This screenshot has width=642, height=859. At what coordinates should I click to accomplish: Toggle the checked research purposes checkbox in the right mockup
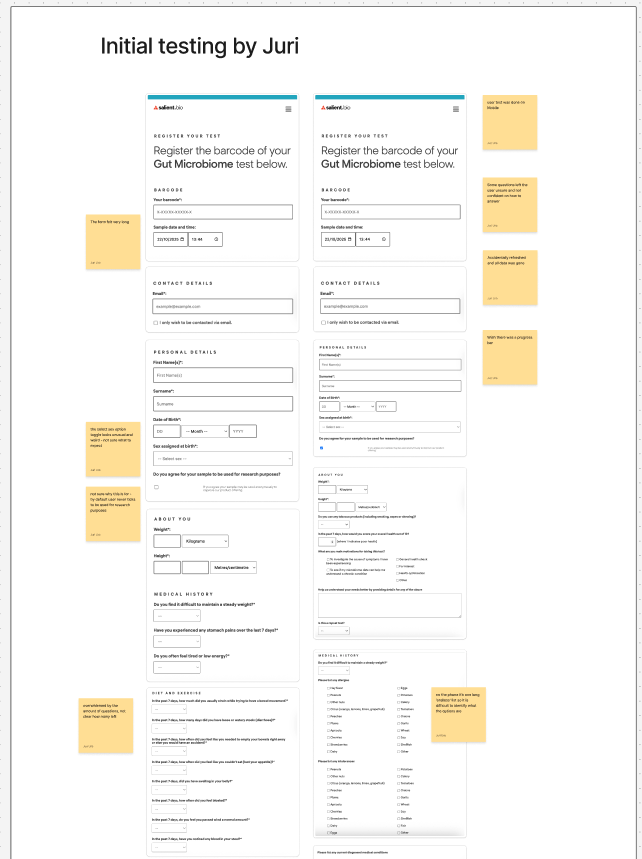pyautogui.click(x=322, y=448)
